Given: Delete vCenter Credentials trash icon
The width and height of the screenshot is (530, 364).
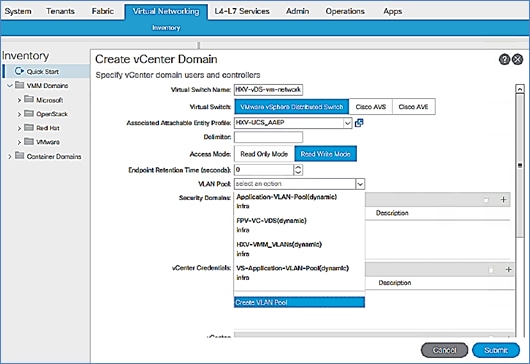Looking at the screenshot, I should 491,270.
